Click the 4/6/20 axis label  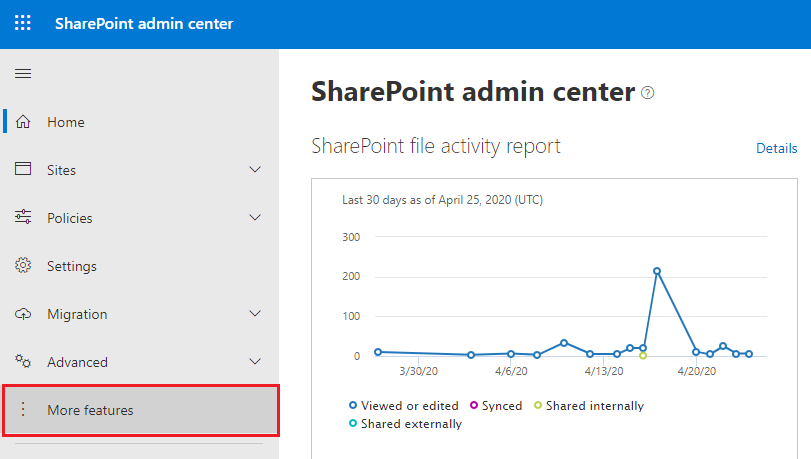[x=511, y=371]
